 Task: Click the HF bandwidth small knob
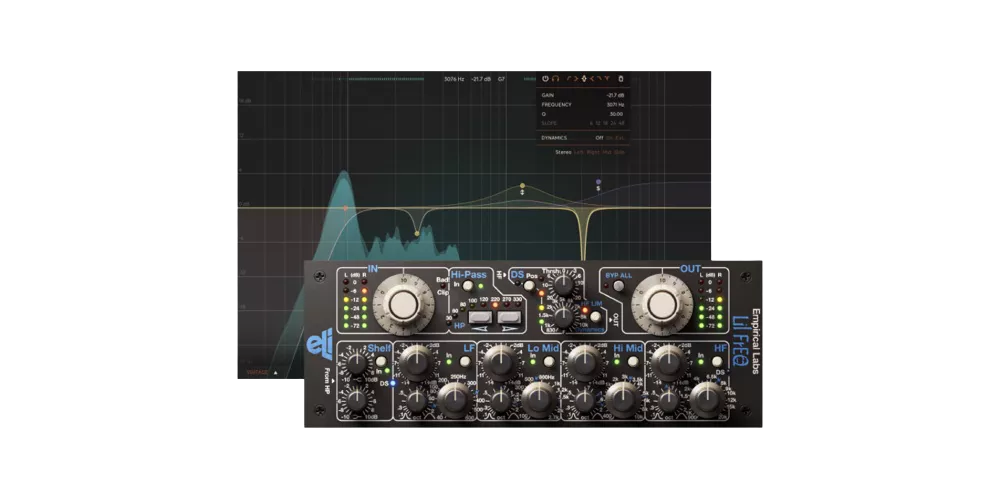(669, 401)
